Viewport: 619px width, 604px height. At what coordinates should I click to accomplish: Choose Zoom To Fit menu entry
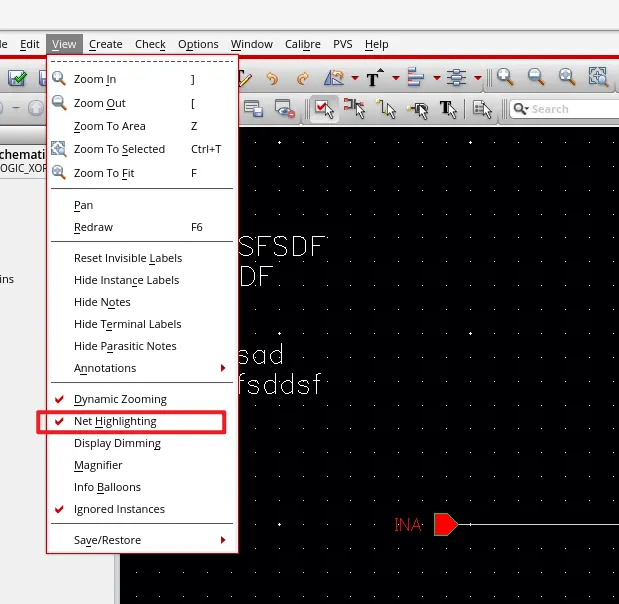coord(142,173)
